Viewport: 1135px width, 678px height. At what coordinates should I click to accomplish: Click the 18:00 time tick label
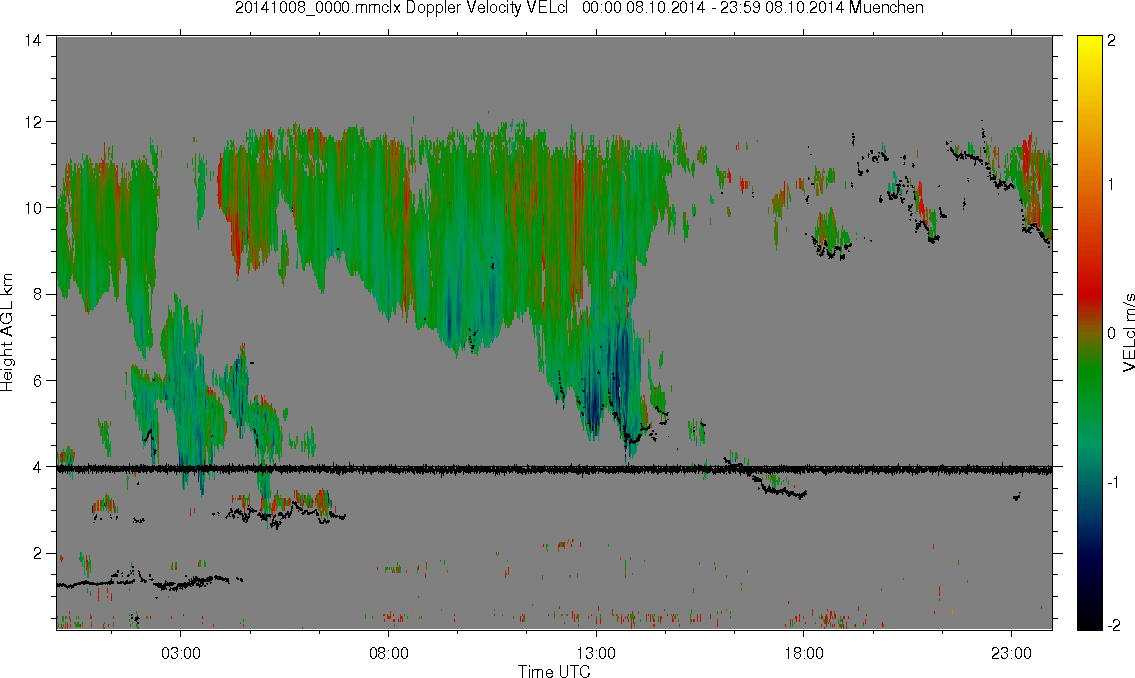click(803, 653)
